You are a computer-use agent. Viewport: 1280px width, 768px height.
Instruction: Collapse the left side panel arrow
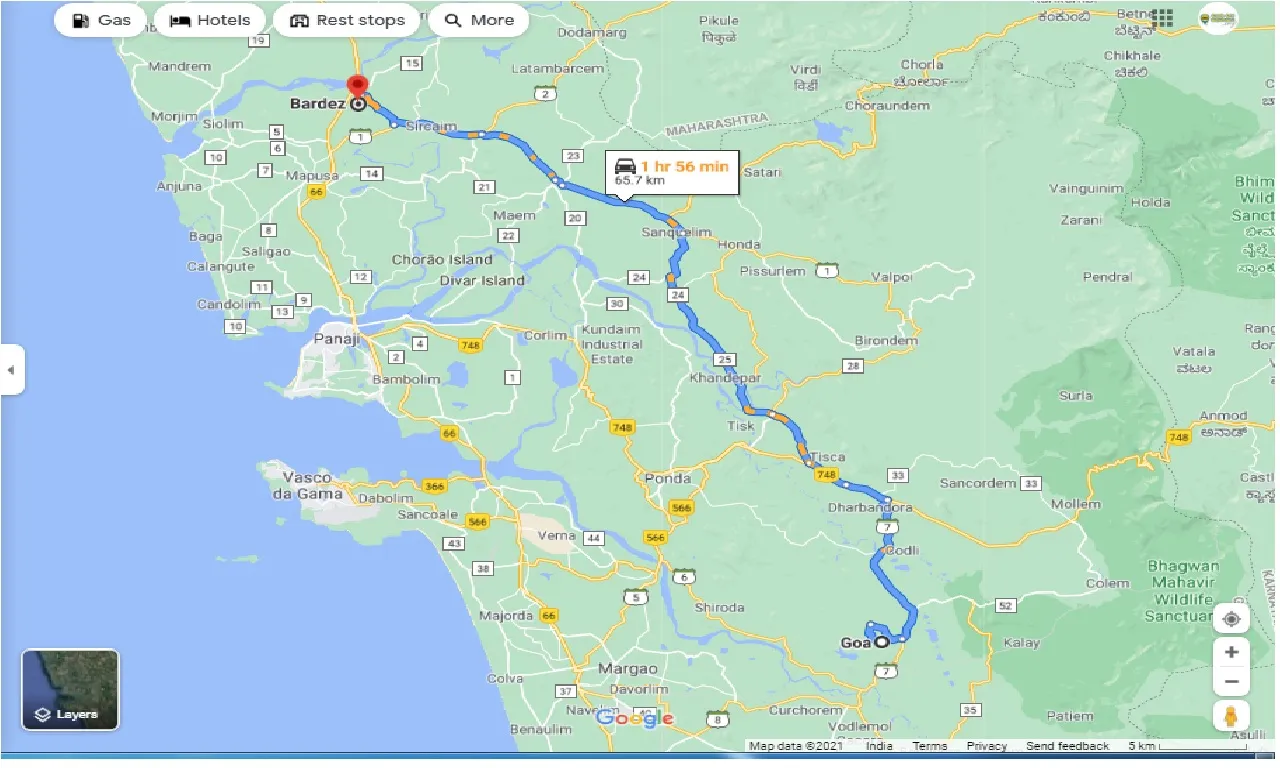[x=11, y=369]
